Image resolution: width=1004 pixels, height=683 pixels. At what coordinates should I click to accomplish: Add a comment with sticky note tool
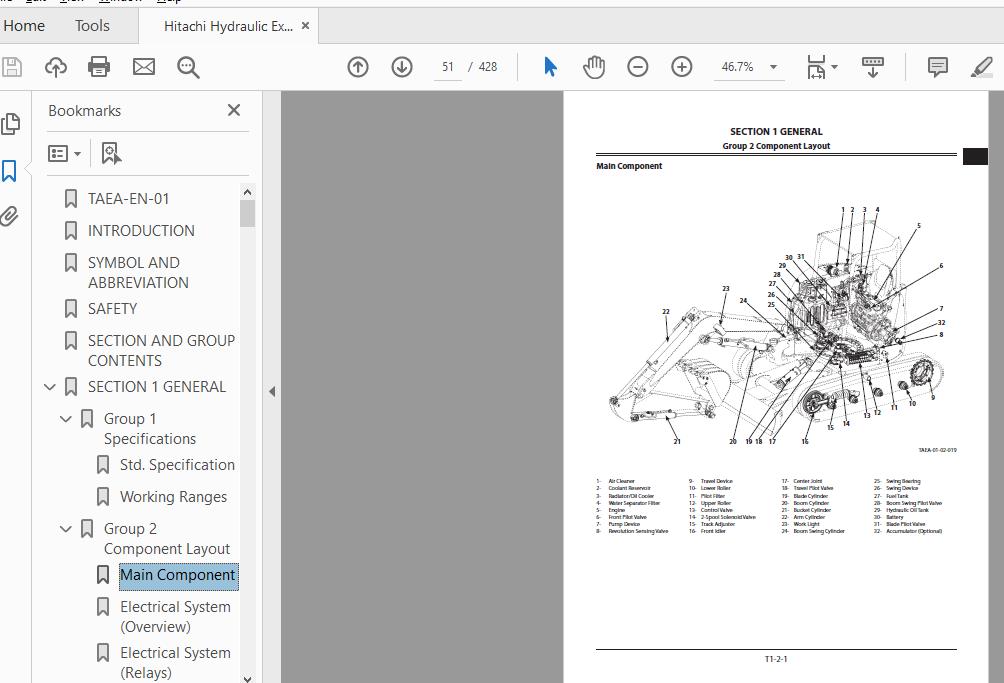click(938, 67)
